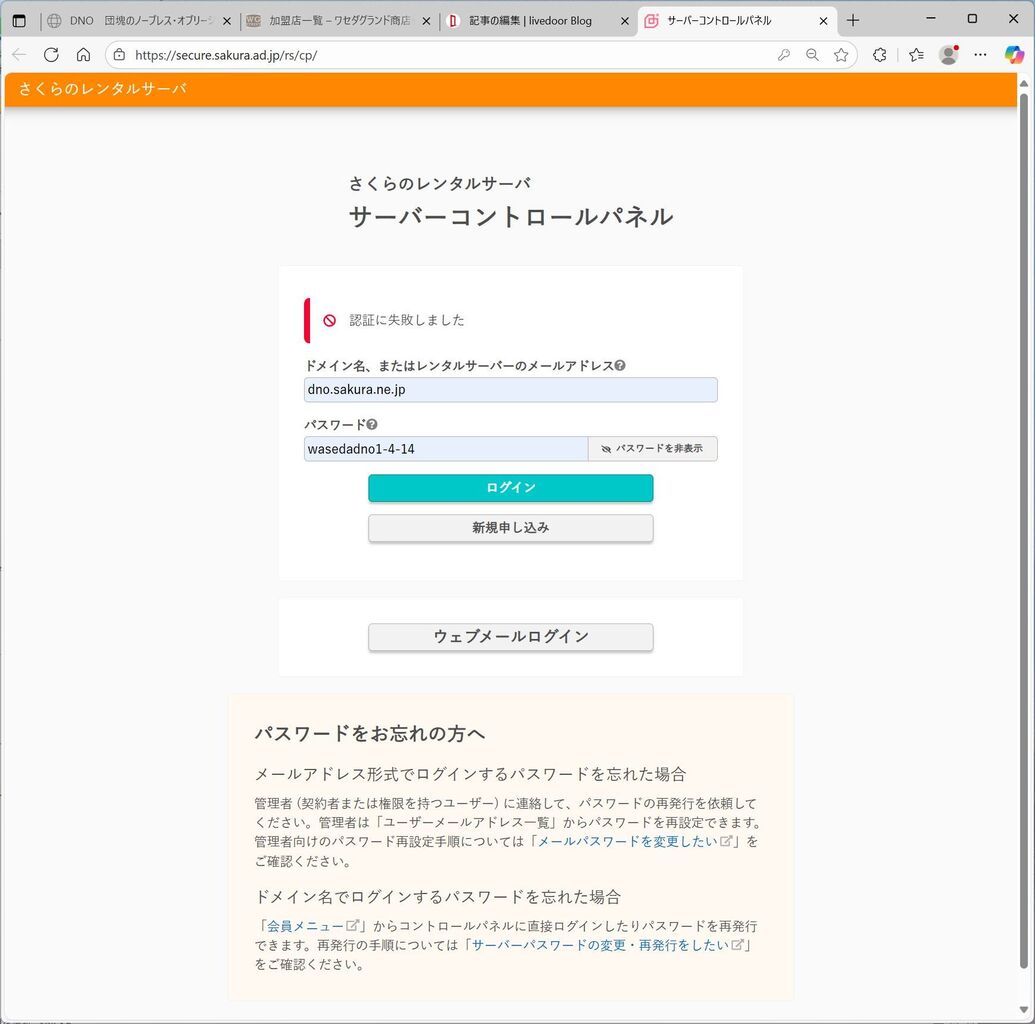
Task: Click さくらのレンタルサーバ header logo text
Action: (x=102, y=89)
